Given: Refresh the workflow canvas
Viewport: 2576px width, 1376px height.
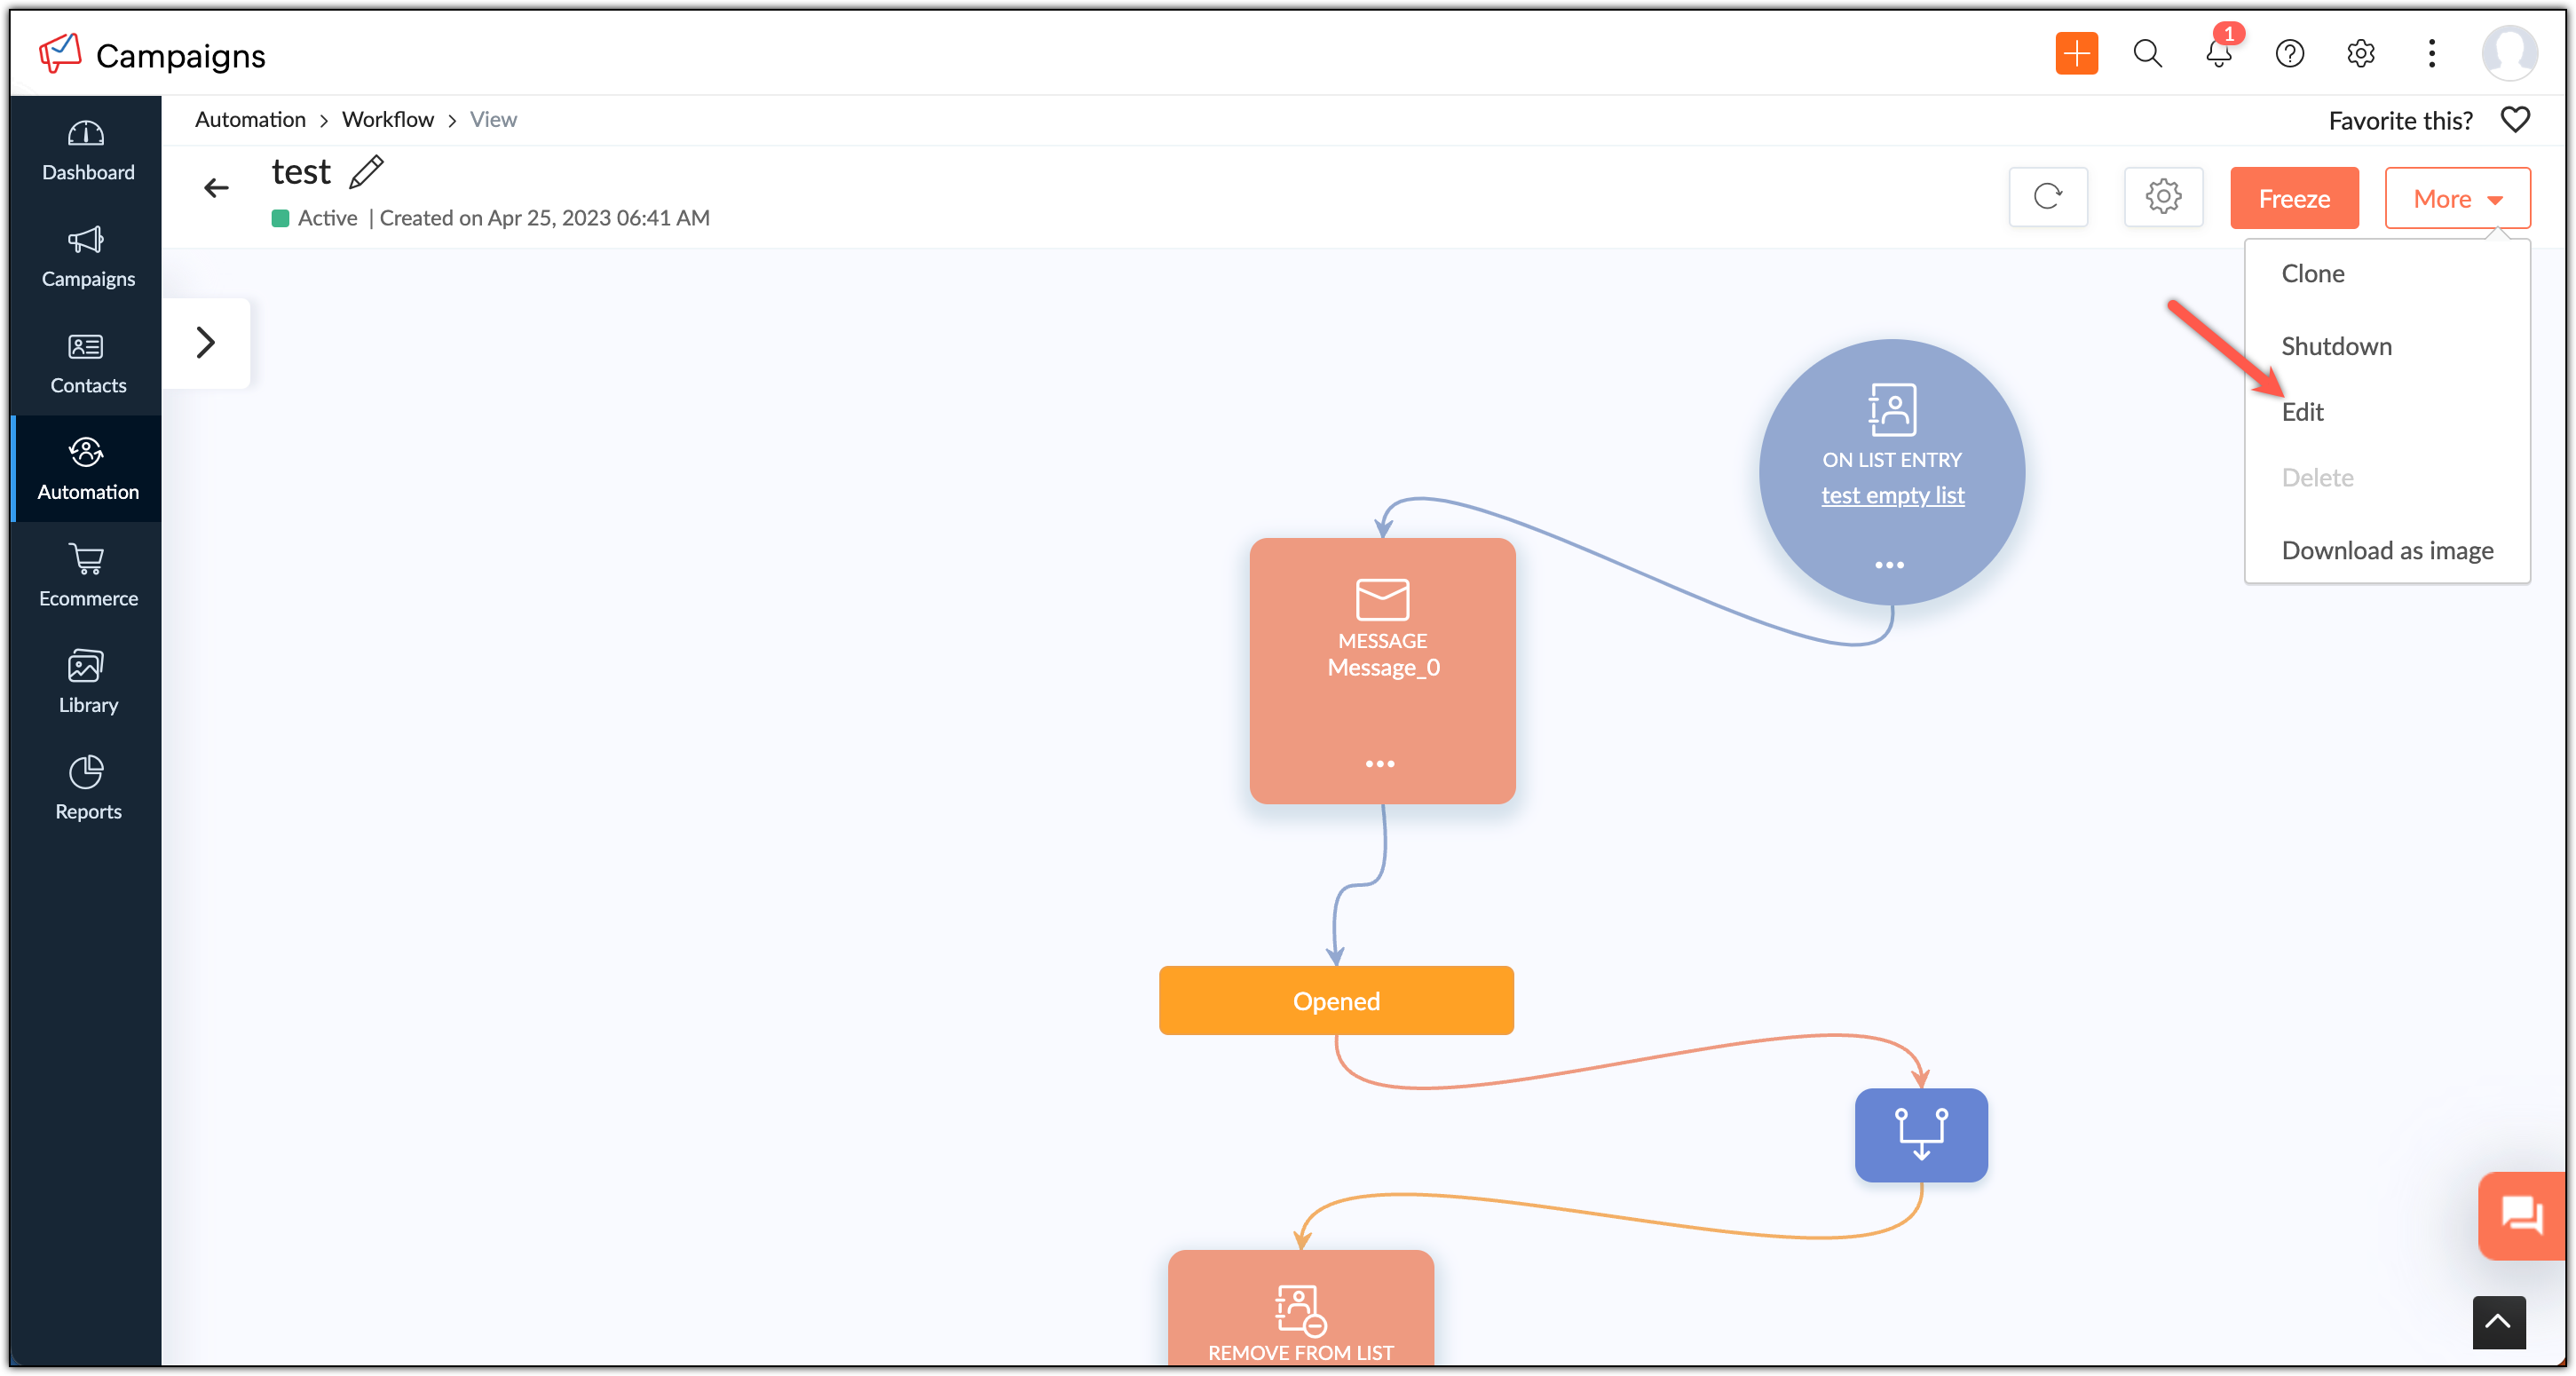Looking at the screenshot, I should (x=2048, y=197).
